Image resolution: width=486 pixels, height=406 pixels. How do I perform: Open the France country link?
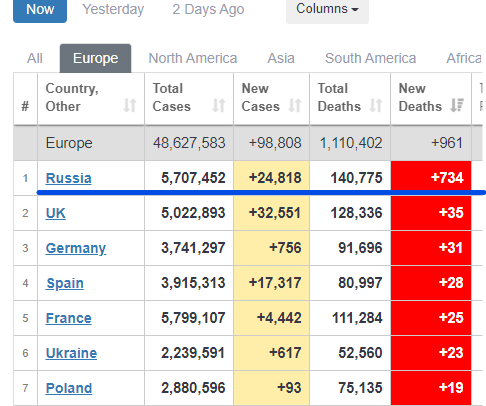[x=68, y=318]
